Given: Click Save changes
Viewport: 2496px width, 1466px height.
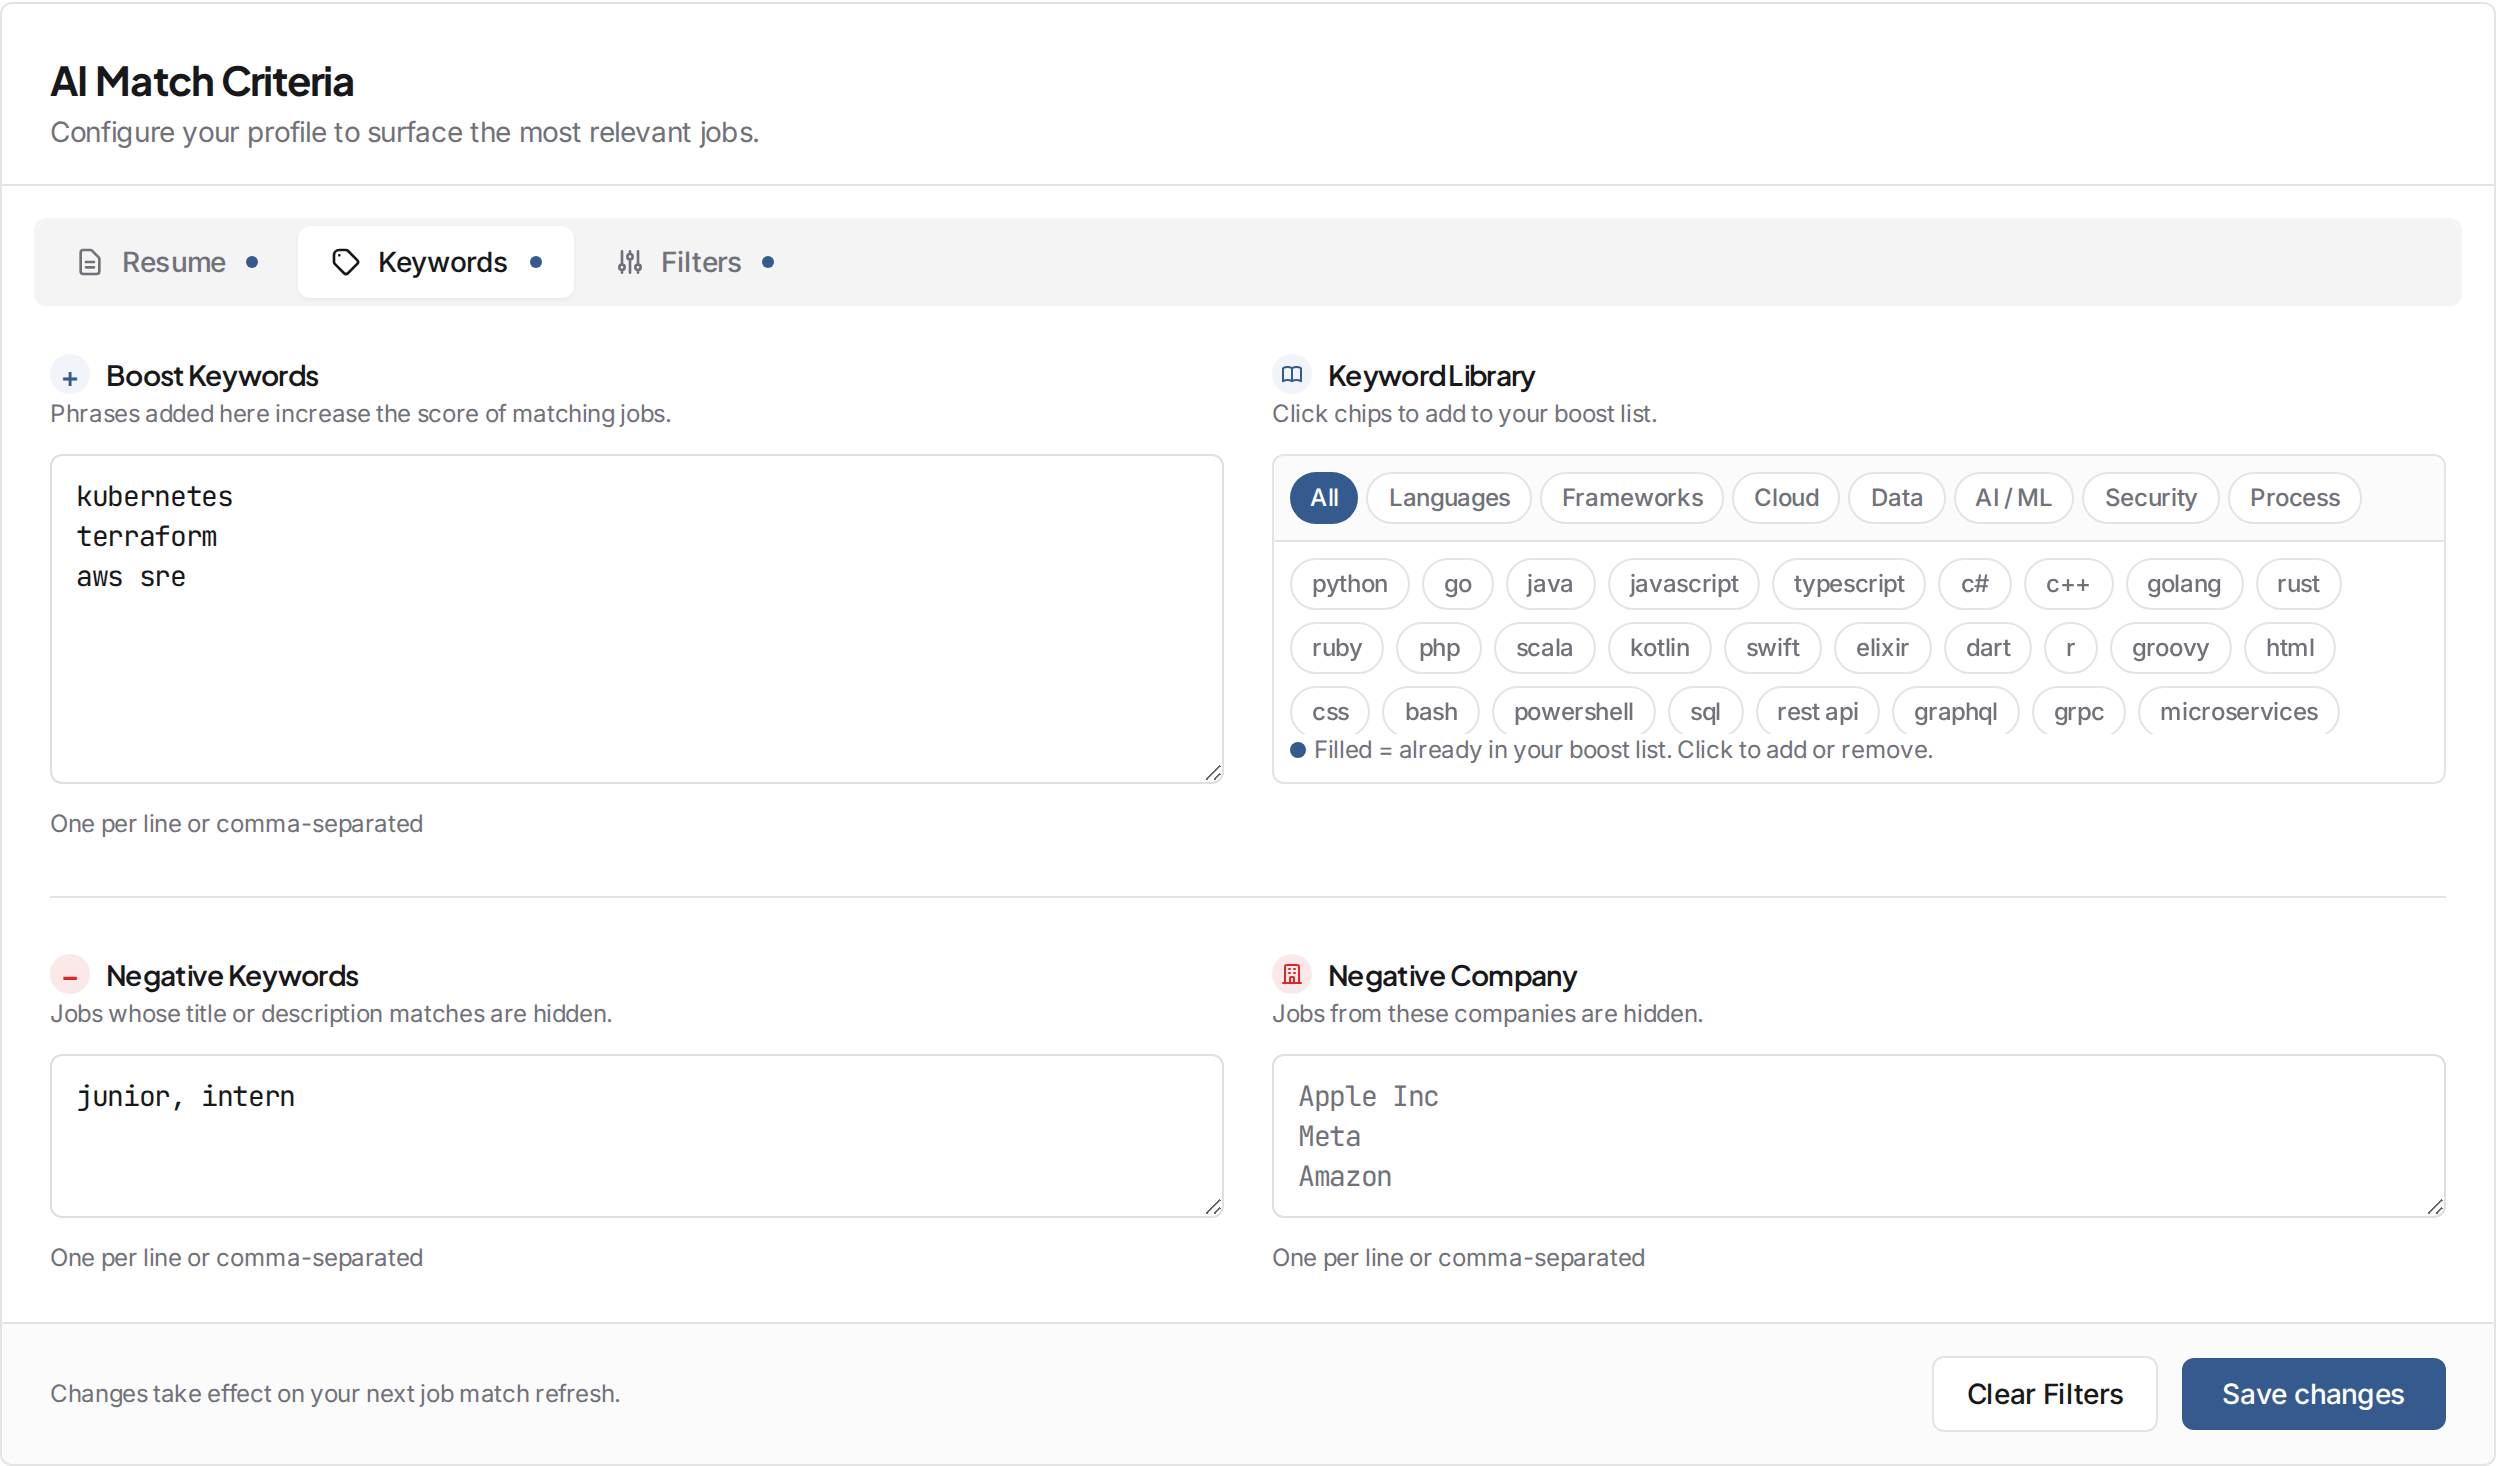Looking at the screenshot, I should (2313, 1393).
